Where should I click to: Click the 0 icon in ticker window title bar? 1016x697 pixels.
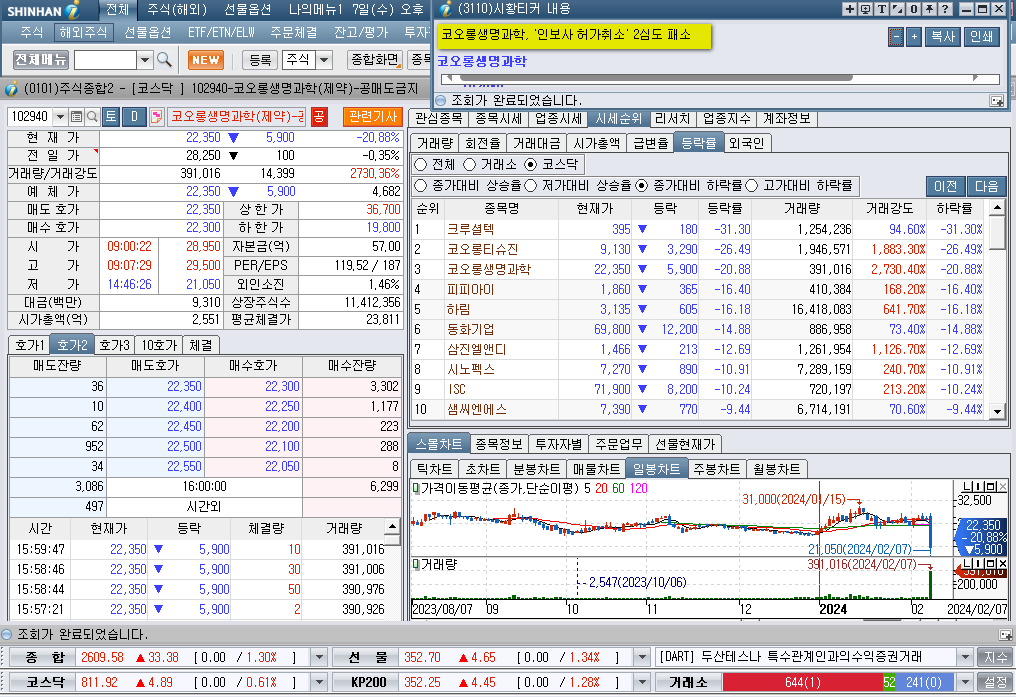coord(914,9)
